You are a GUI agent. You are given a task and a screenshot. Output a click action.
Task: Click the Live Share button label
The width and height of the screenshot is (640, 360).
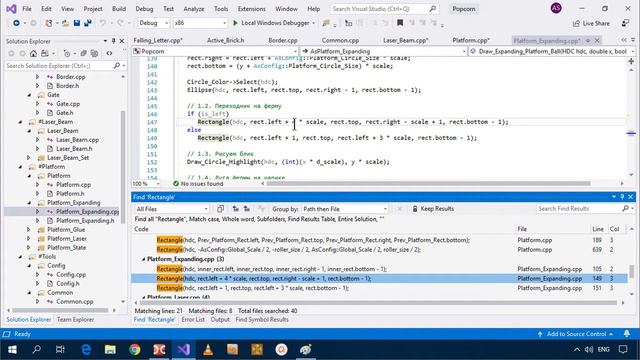click(596, 23)
